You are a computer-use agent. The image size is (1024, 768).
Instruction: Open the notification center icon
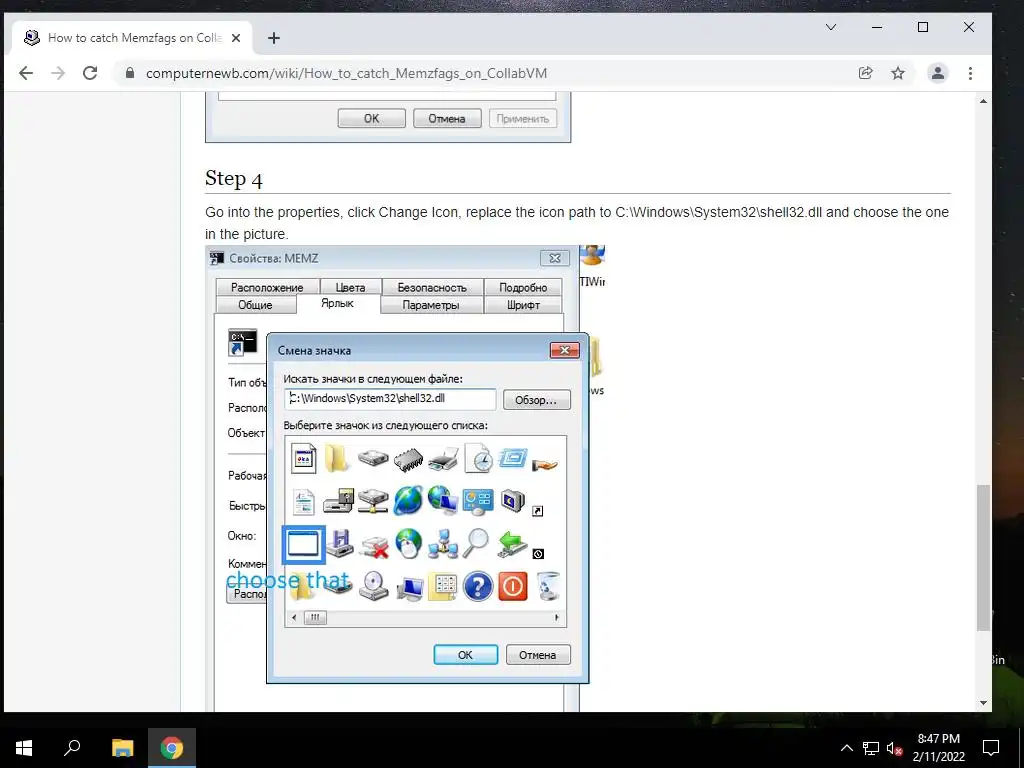(x=991, y=748)
